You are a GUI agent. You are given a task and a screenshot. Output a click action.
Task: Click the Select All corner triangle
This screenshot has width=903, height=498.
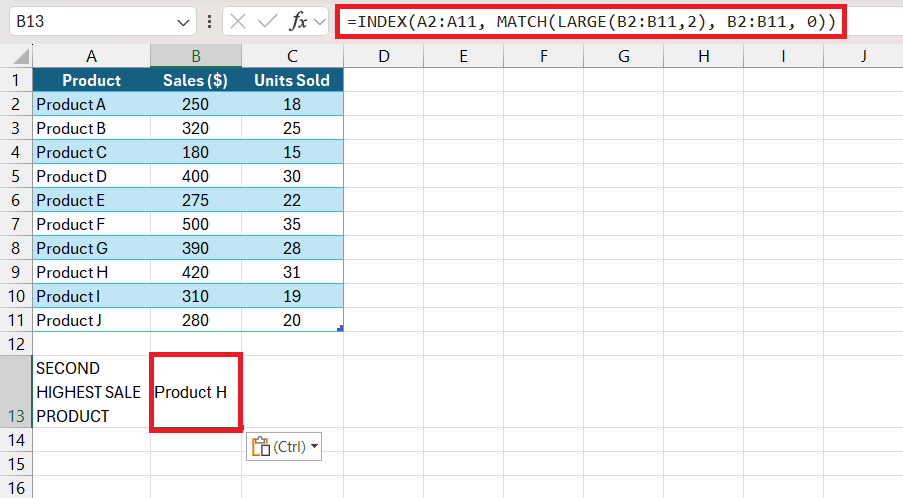(21, 56)
